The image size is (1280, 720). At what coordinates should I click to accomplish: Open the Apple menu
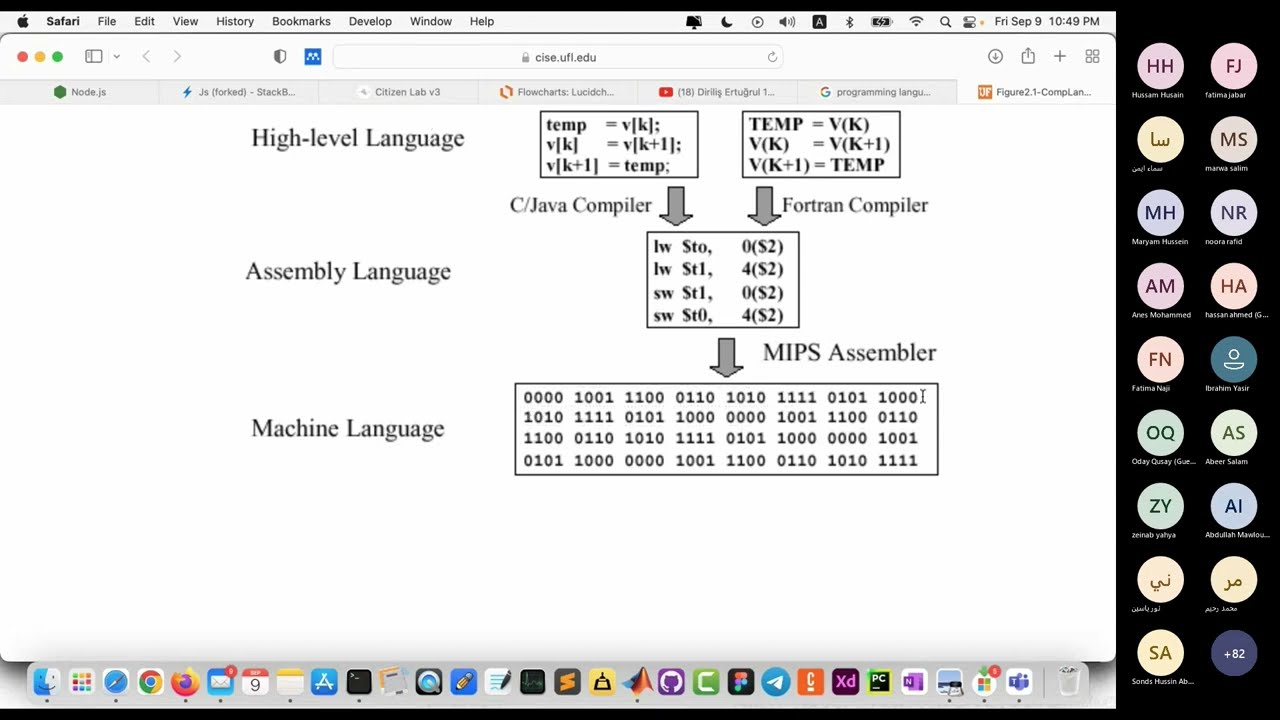coord(23,21)
